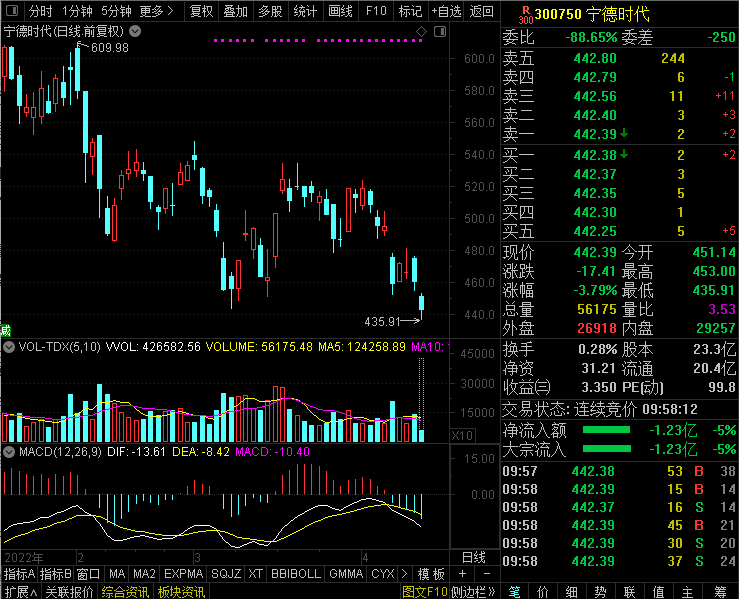Click the 日线 period label under chart

click(x=473, y=556)
